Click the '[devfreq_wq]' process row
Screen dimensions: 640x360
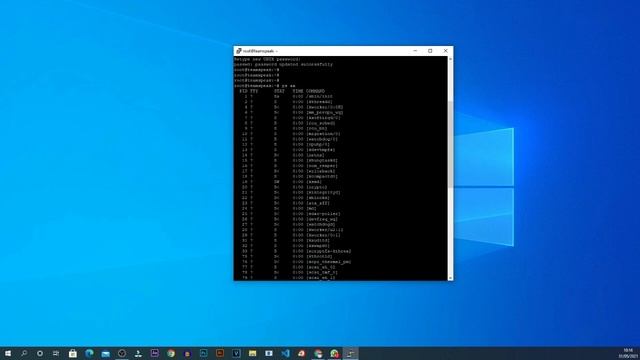pyautogui.click(x=289, y=219)
